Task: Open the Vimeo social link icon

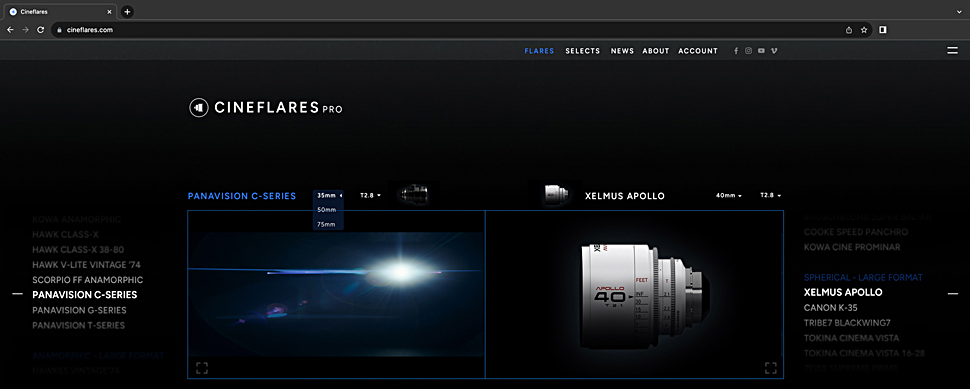Action: click(774, 51)
